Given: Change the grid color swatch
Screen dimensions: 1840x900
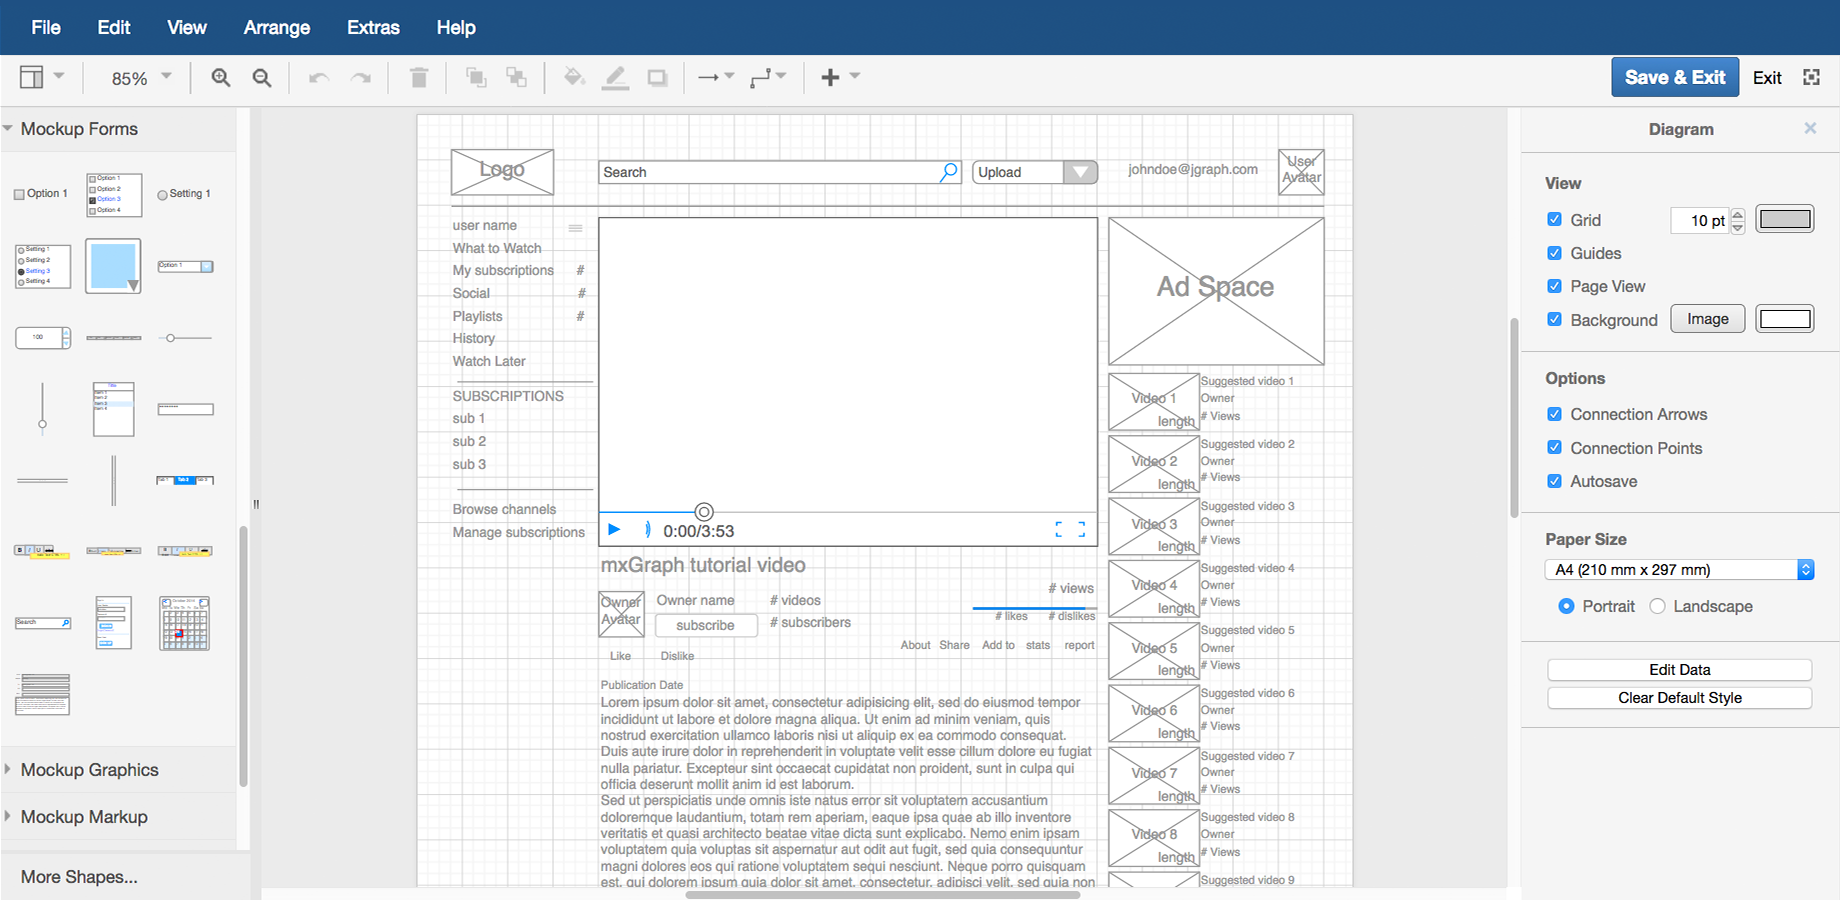Looking at the screenshot, I should pos(1784,219).
